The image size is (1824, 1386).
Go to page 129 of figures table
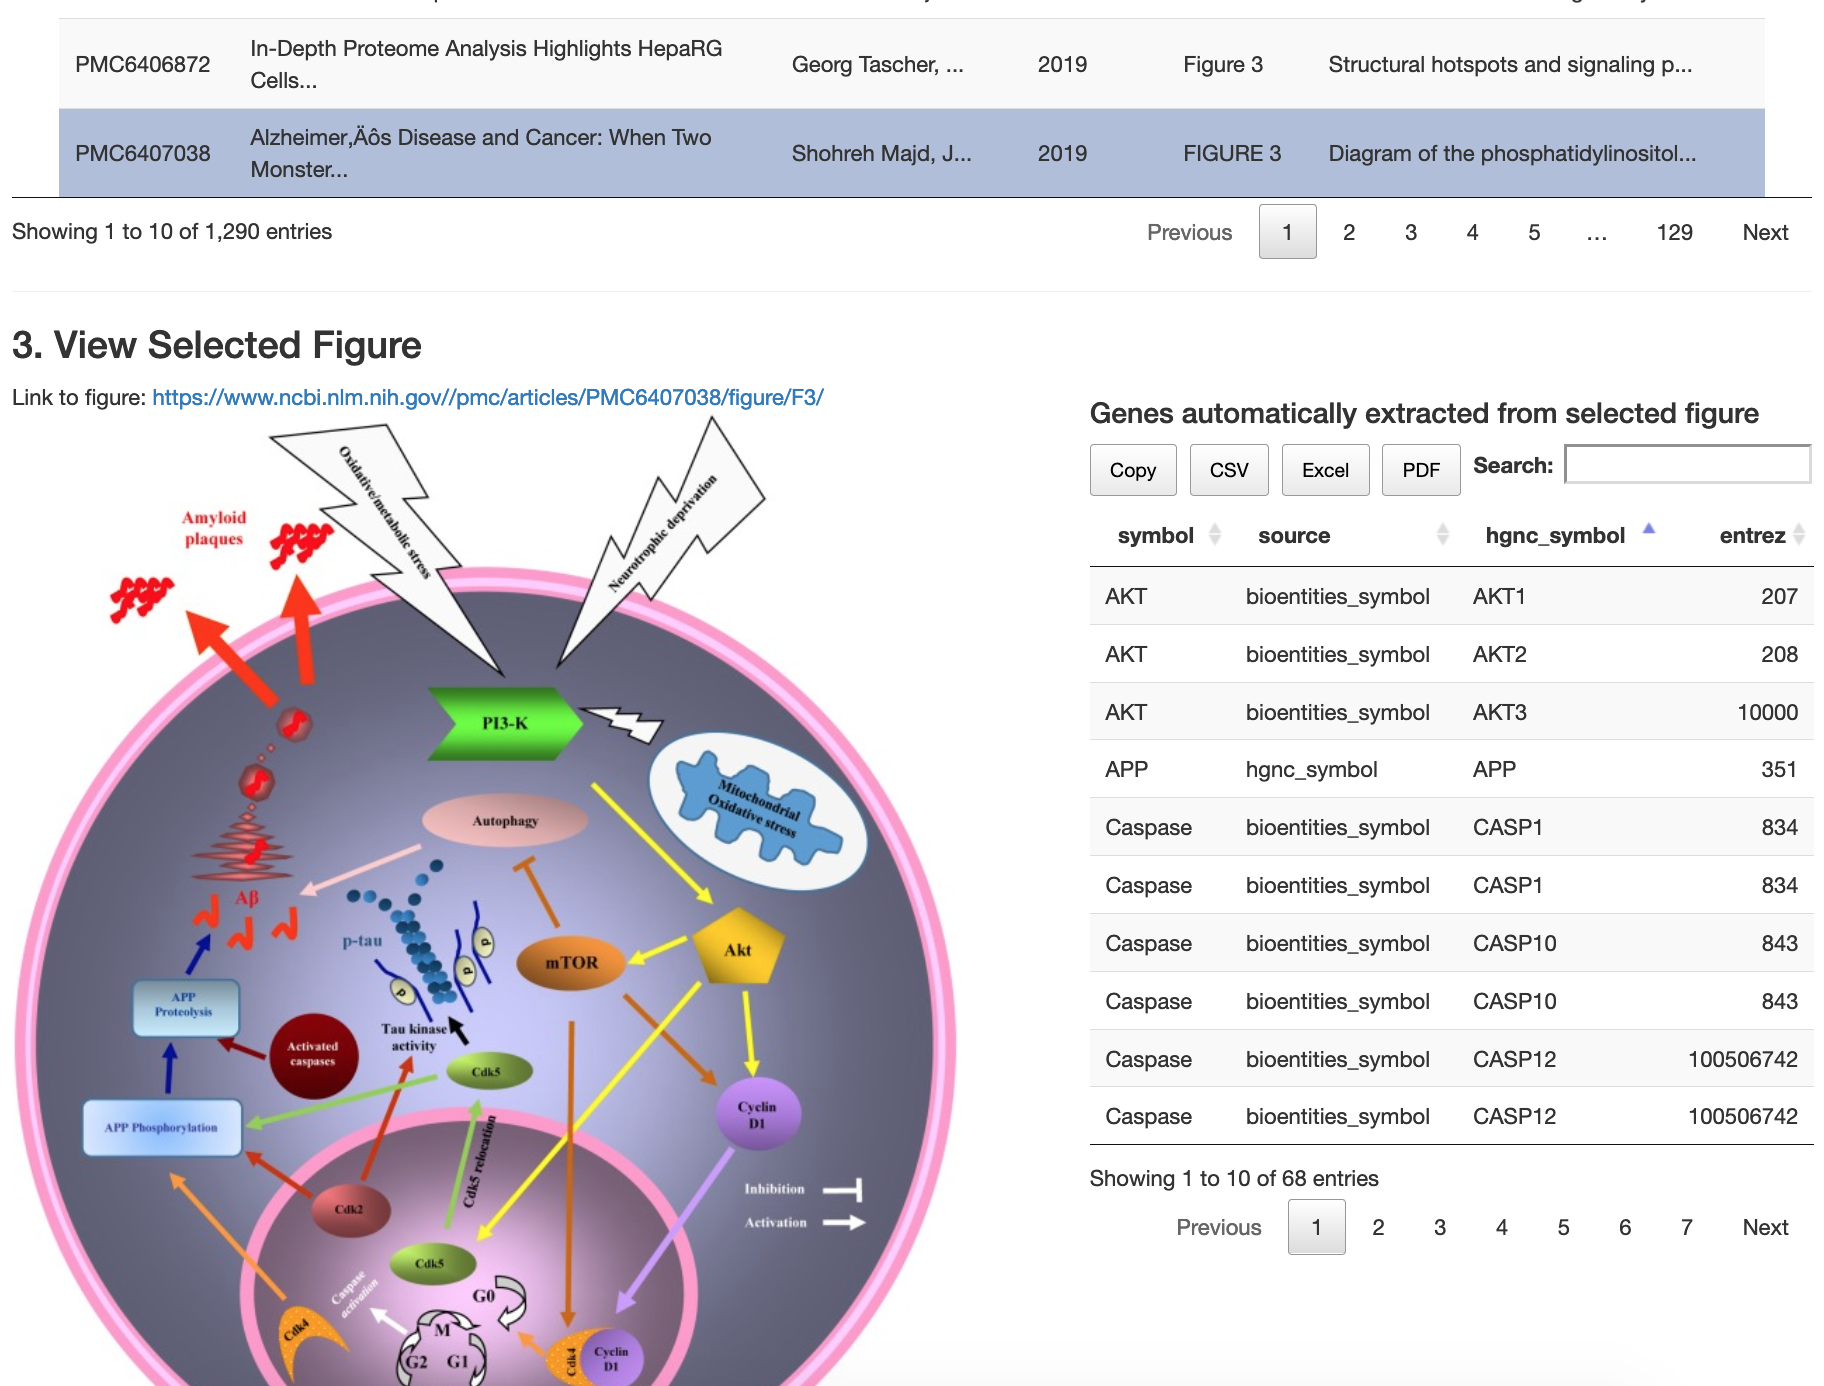tap(1673, 232)
